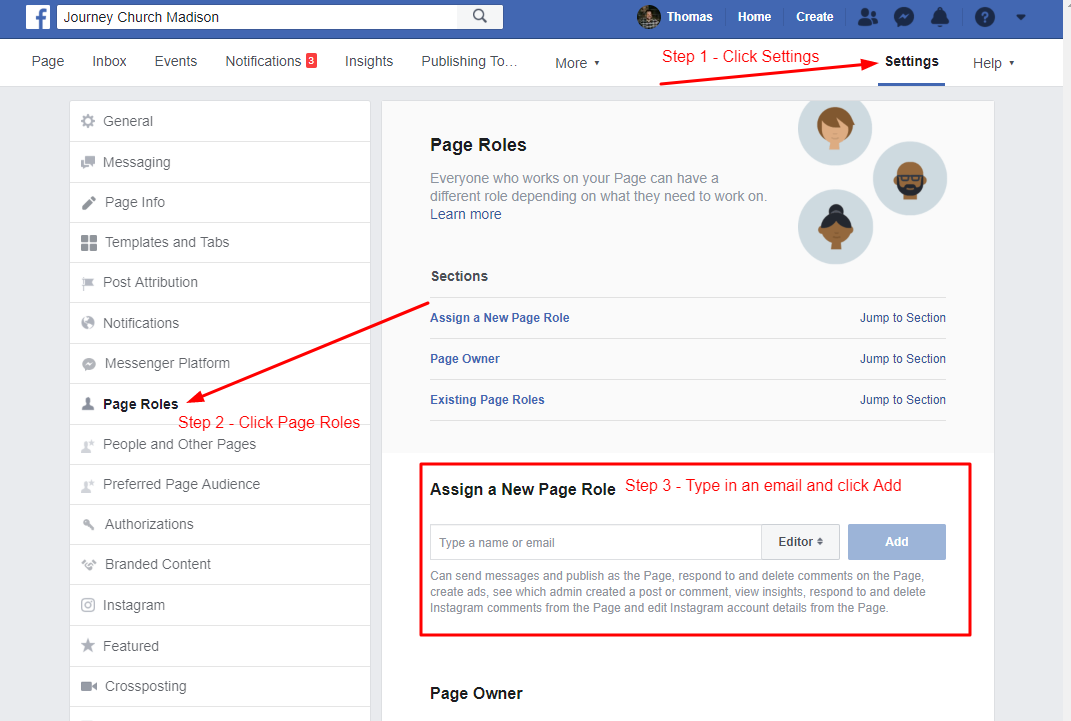Open the Editor role dropdown
This screenshot has width=1071, height=721.
click(800, 541)
